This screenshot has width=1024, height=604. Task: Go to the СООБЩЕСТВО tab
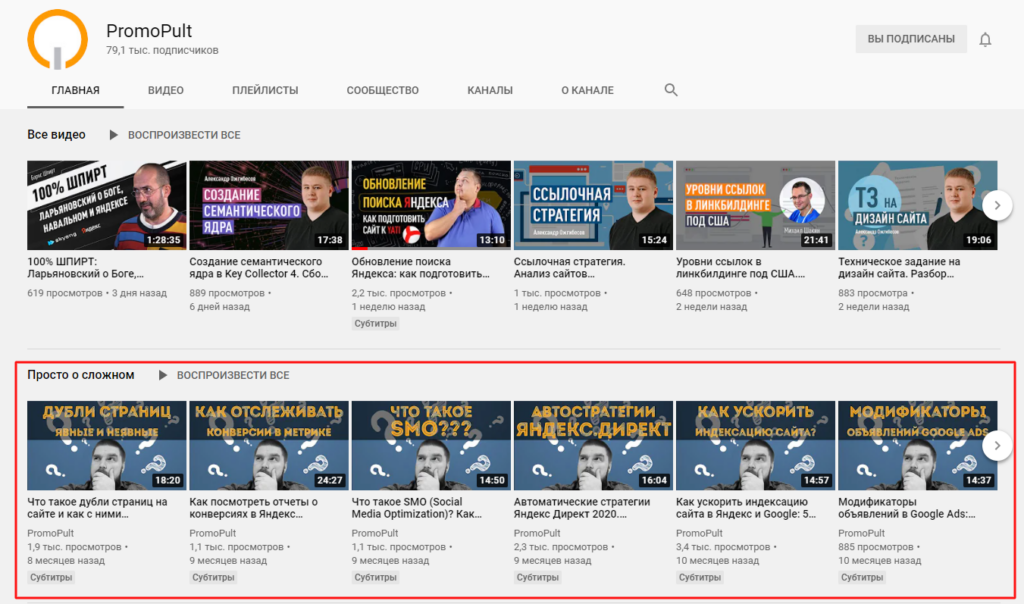pos(383,90)
